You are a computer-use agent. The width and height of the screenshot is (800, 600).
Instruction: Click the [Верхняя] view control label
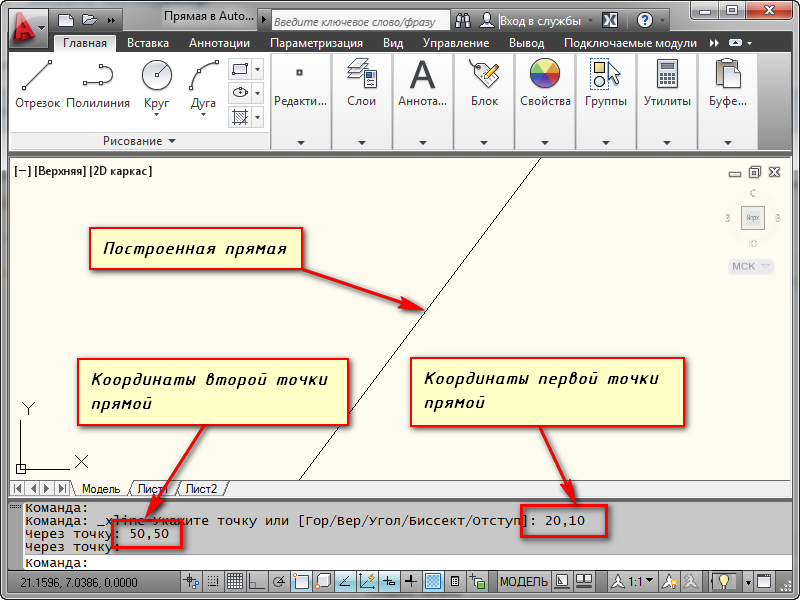point(60,171)
